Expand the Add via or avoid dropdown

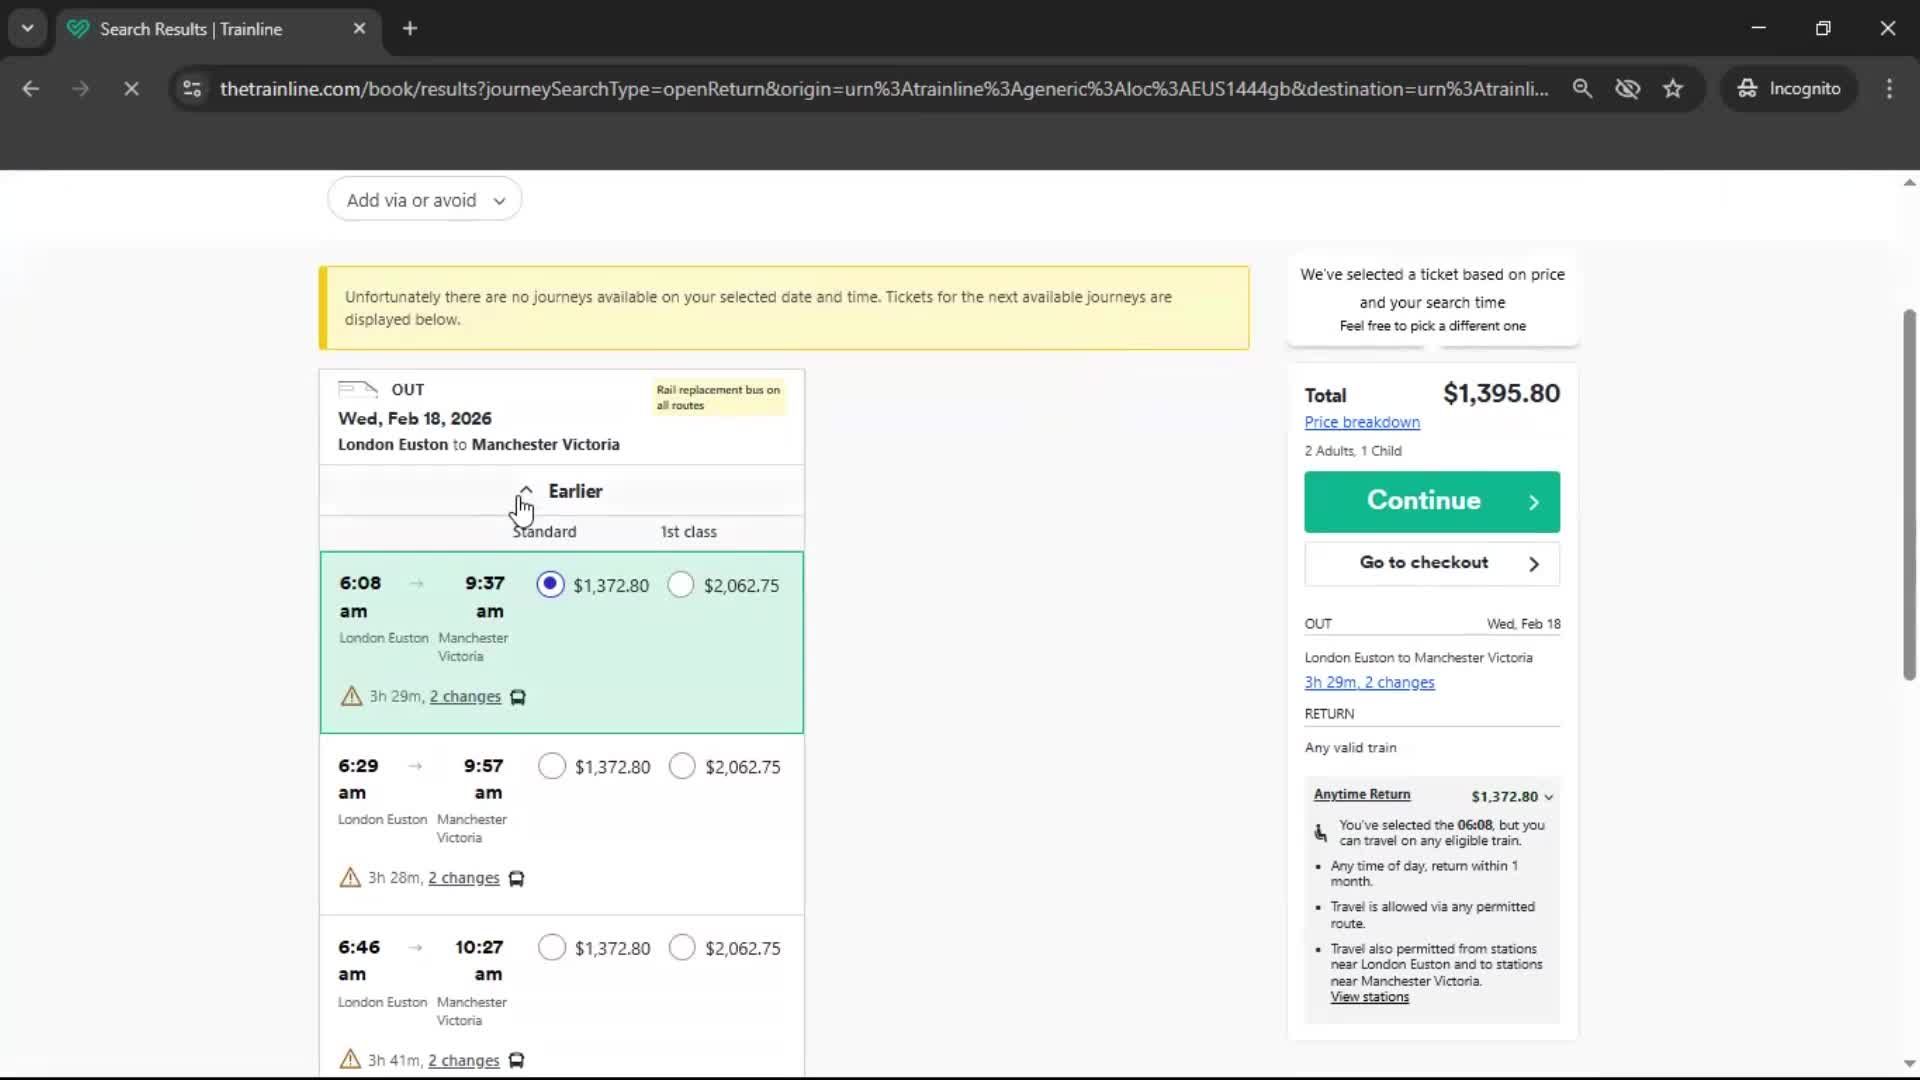pos(424,200)
